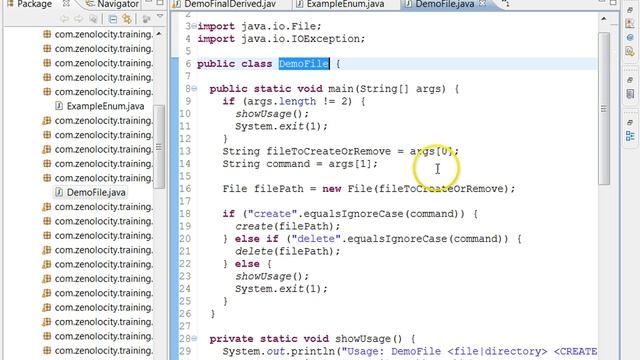Viewport: 640px width, 360px height.
Task: Click the Package Explorer scroll-up arrow
Action: point(159,34)
